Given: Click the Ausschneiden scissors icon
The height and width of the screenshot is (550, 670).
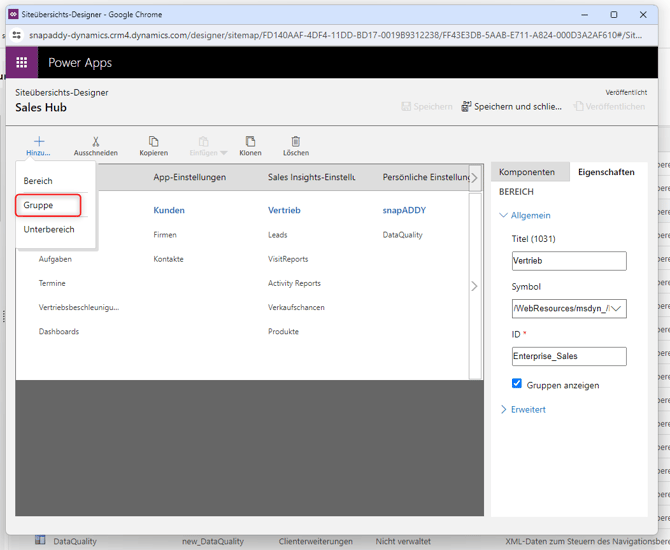Looking at the screenshot, I should 96,142.
